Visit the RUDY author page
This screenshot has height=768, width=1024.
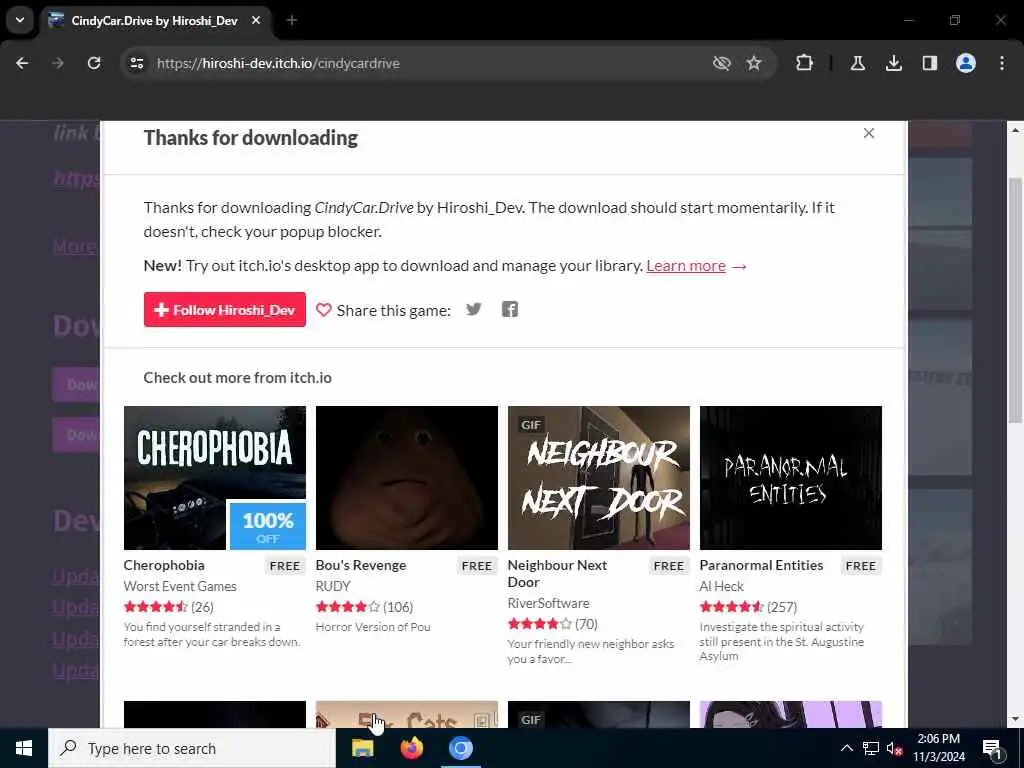(x=333, y=586)
